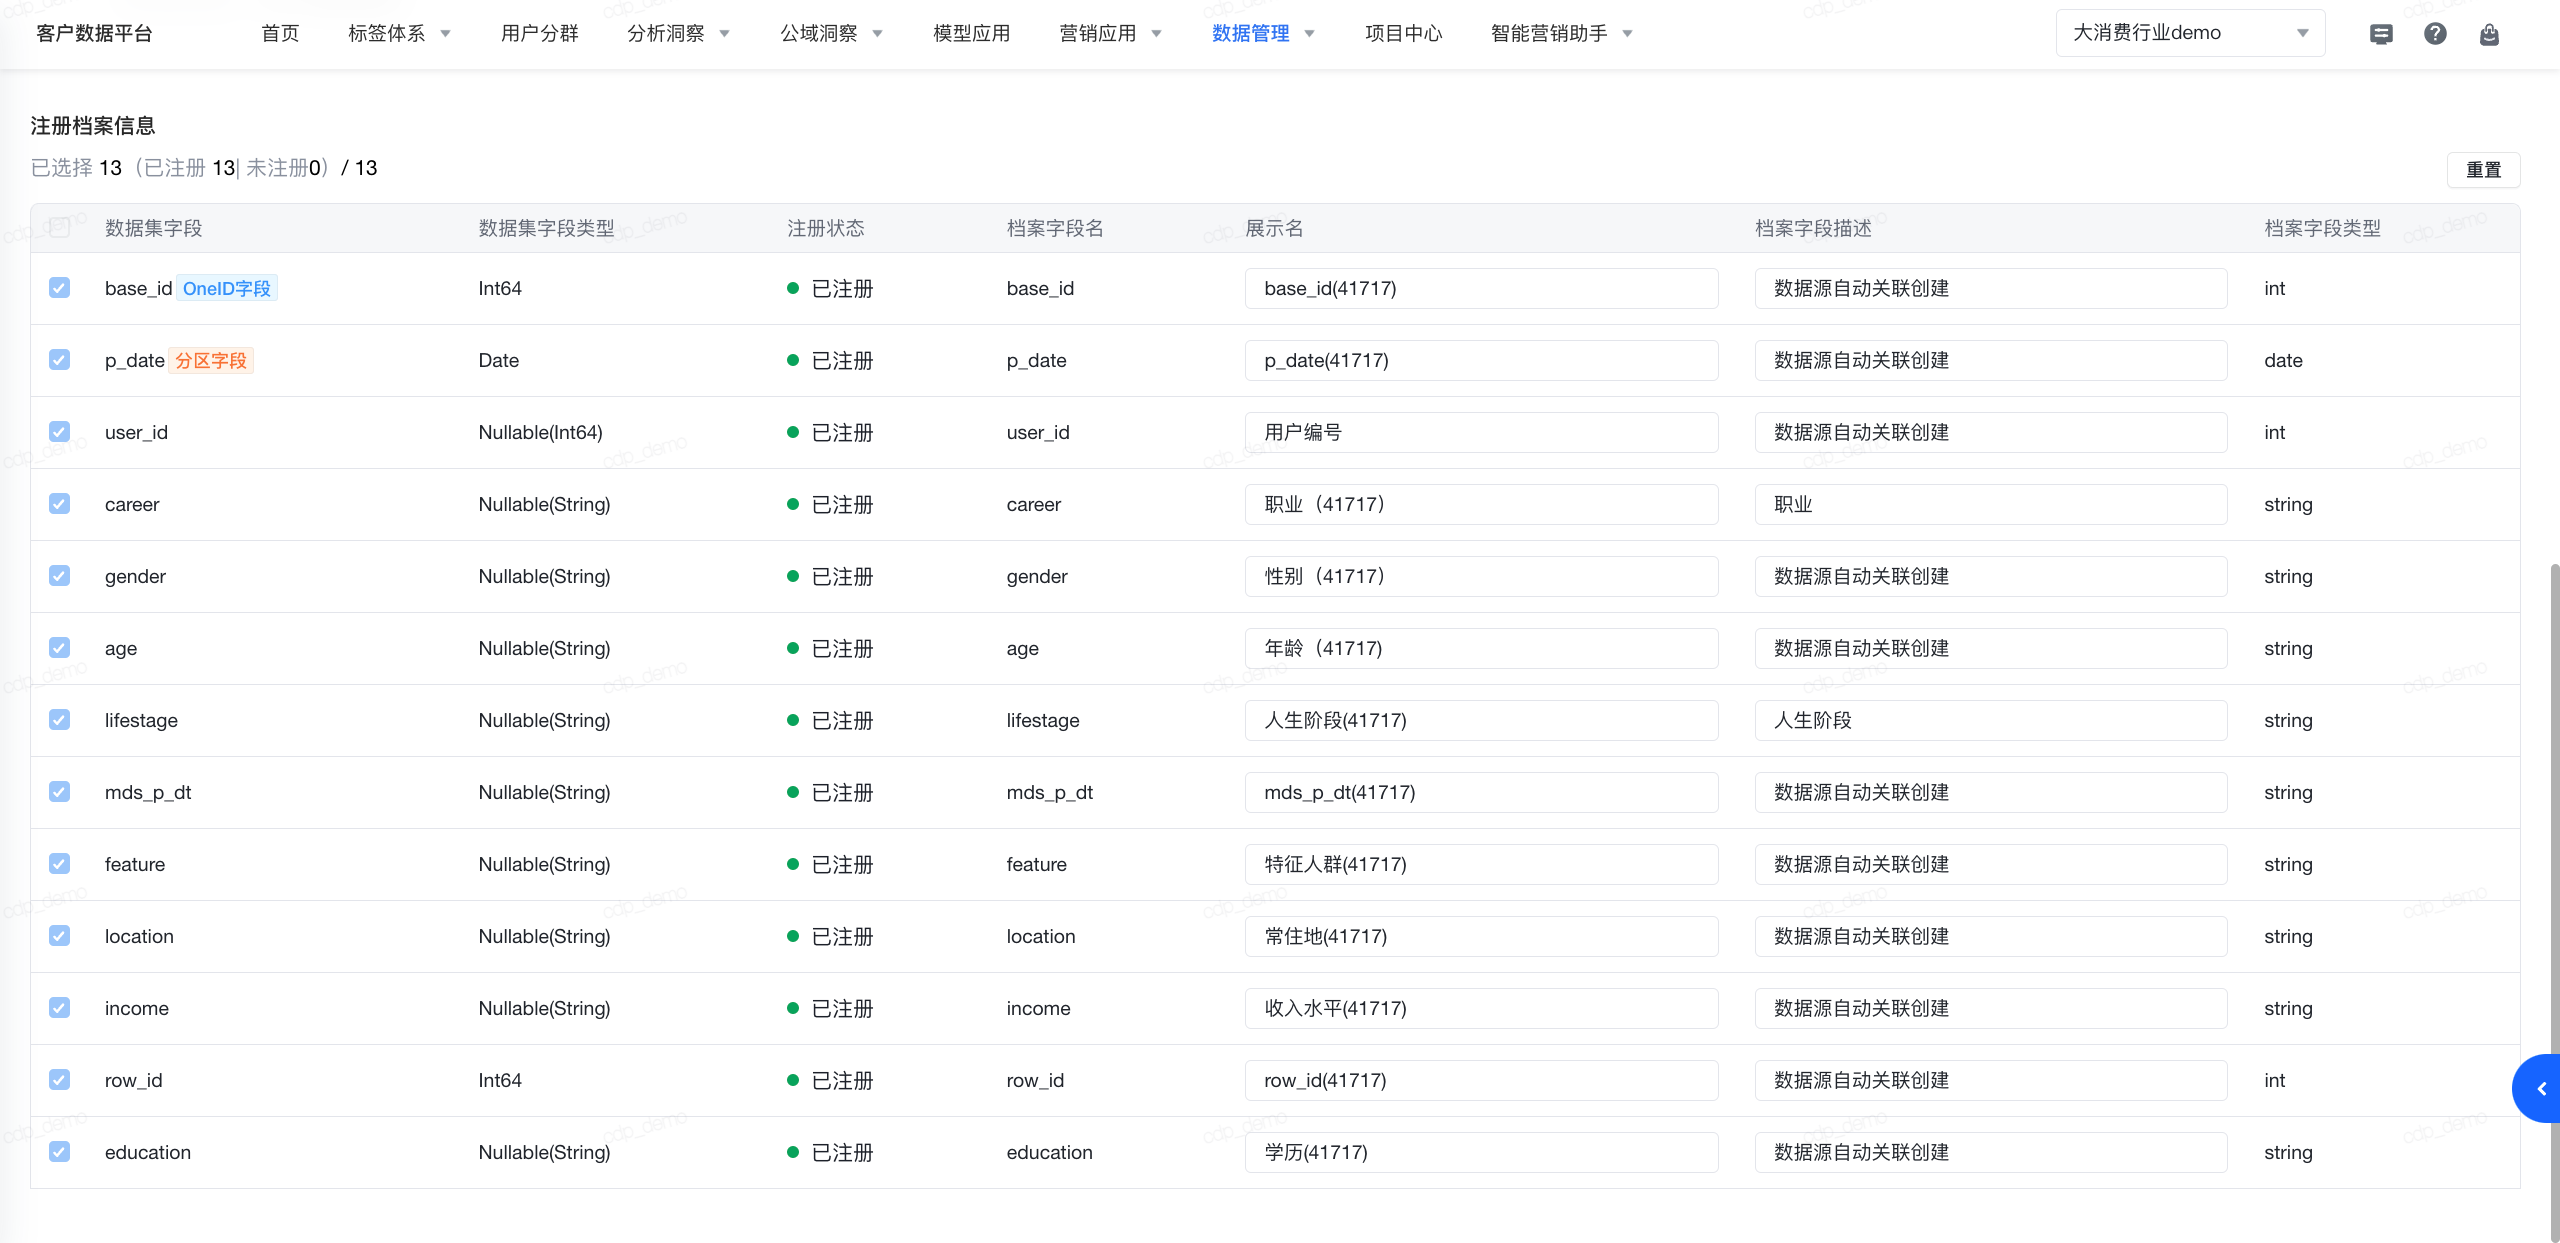Edit the 用户编号 display name field
The height and width of the screenshot is (1243, 2560).
1481,432
